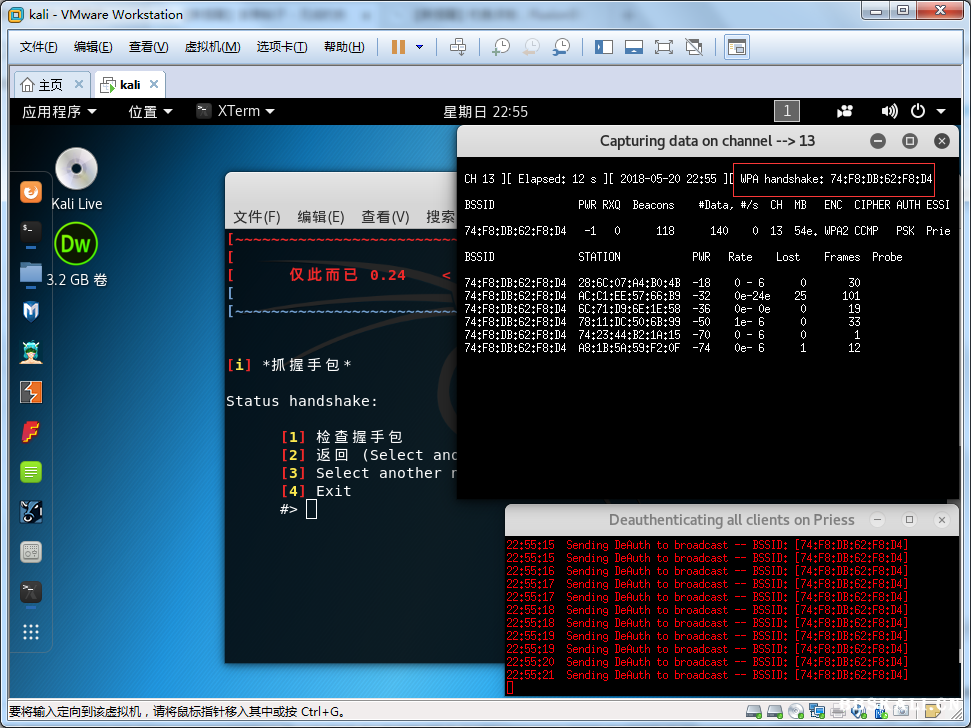Click the 星期日 22:55 clock
Image resolution: width=971 pixels, height=728 pixels.
485,112
